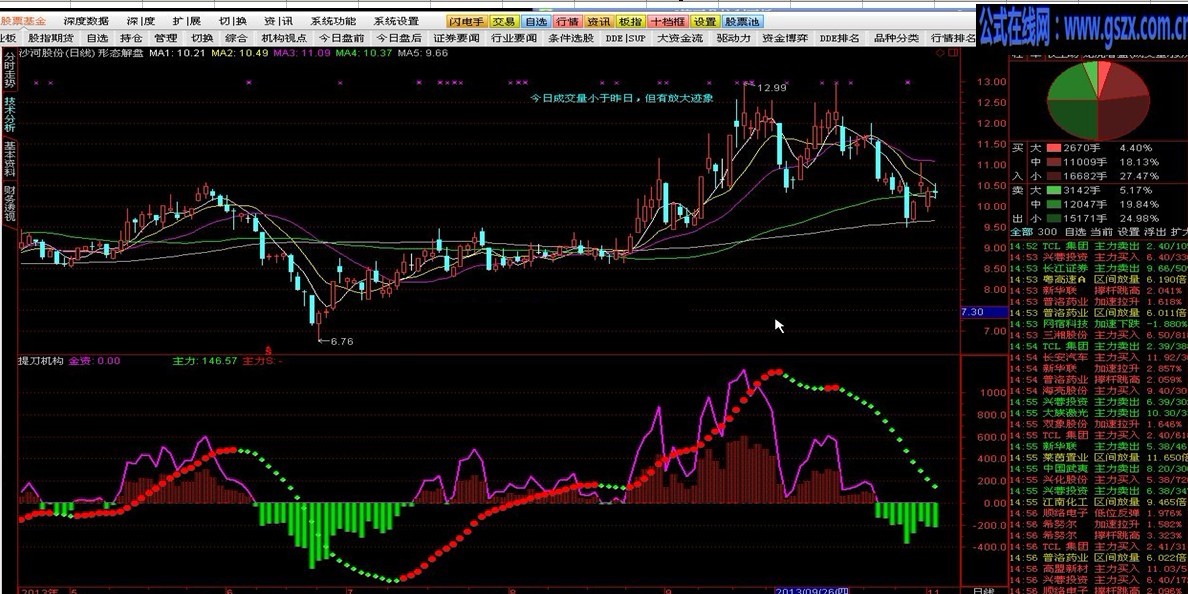This screenshot has height=594, width=1188.
Task: Click the 板指 toolbar button
Action: [x=630, y=22]
